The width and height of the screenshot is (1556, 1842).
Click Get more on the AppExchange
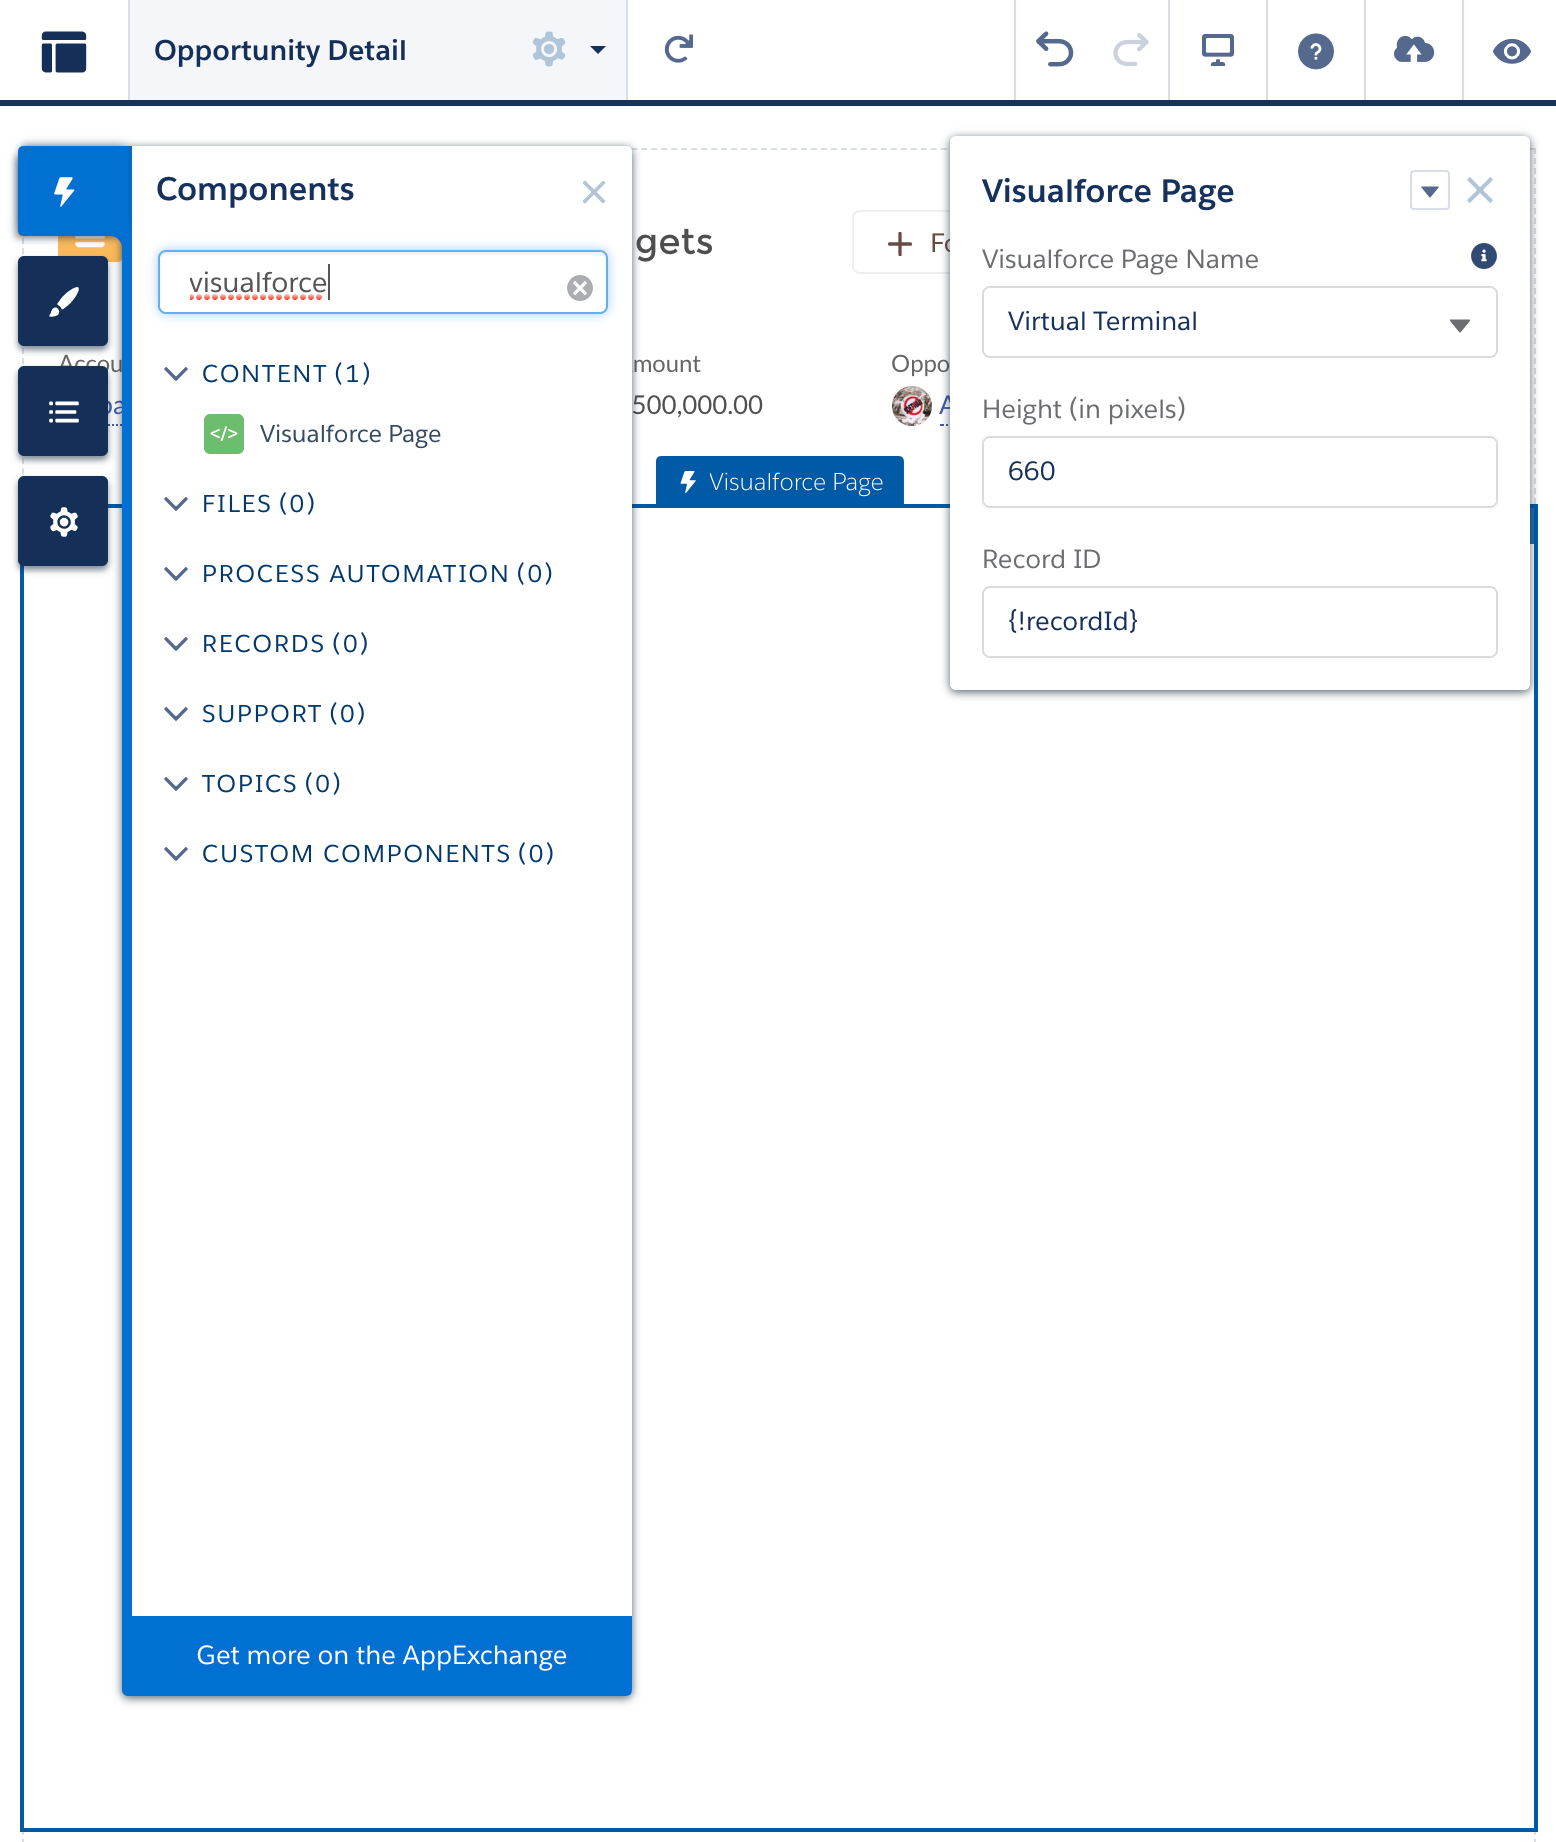[382, 1655]
